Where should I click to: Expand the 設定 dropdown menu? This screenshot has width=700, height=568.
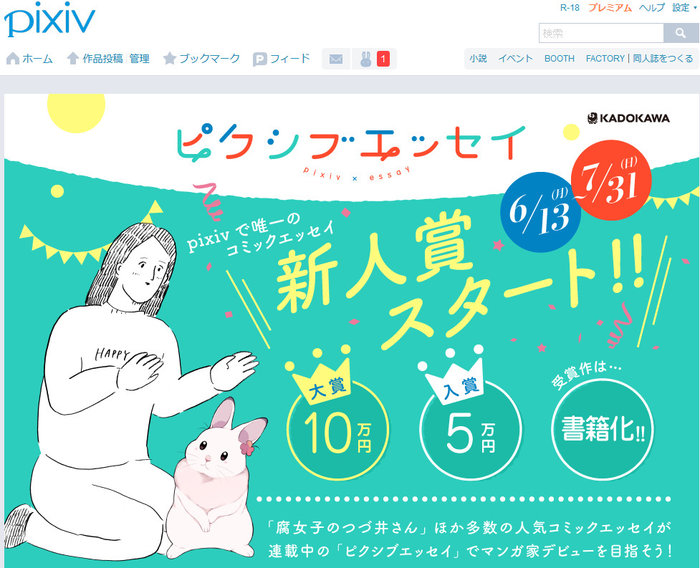684,8
